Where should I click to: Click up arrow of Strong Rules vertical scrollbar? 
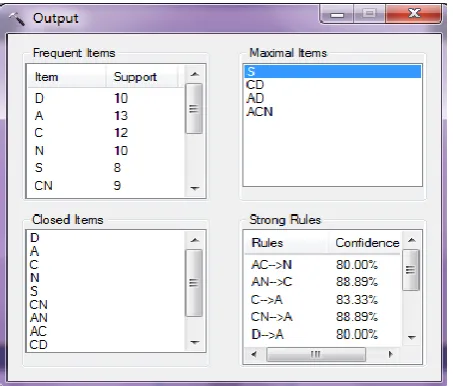412,240
